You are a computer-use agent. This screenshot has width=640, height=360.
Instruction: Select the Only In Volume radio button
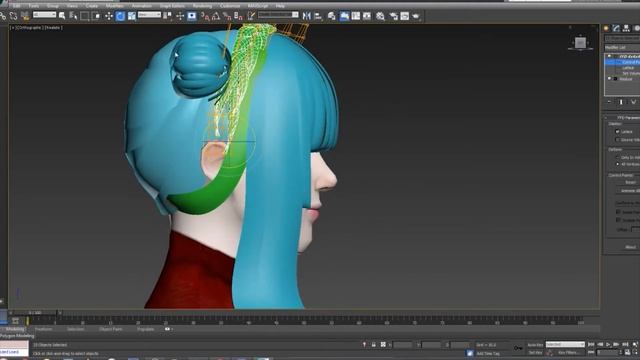(618, 158)
